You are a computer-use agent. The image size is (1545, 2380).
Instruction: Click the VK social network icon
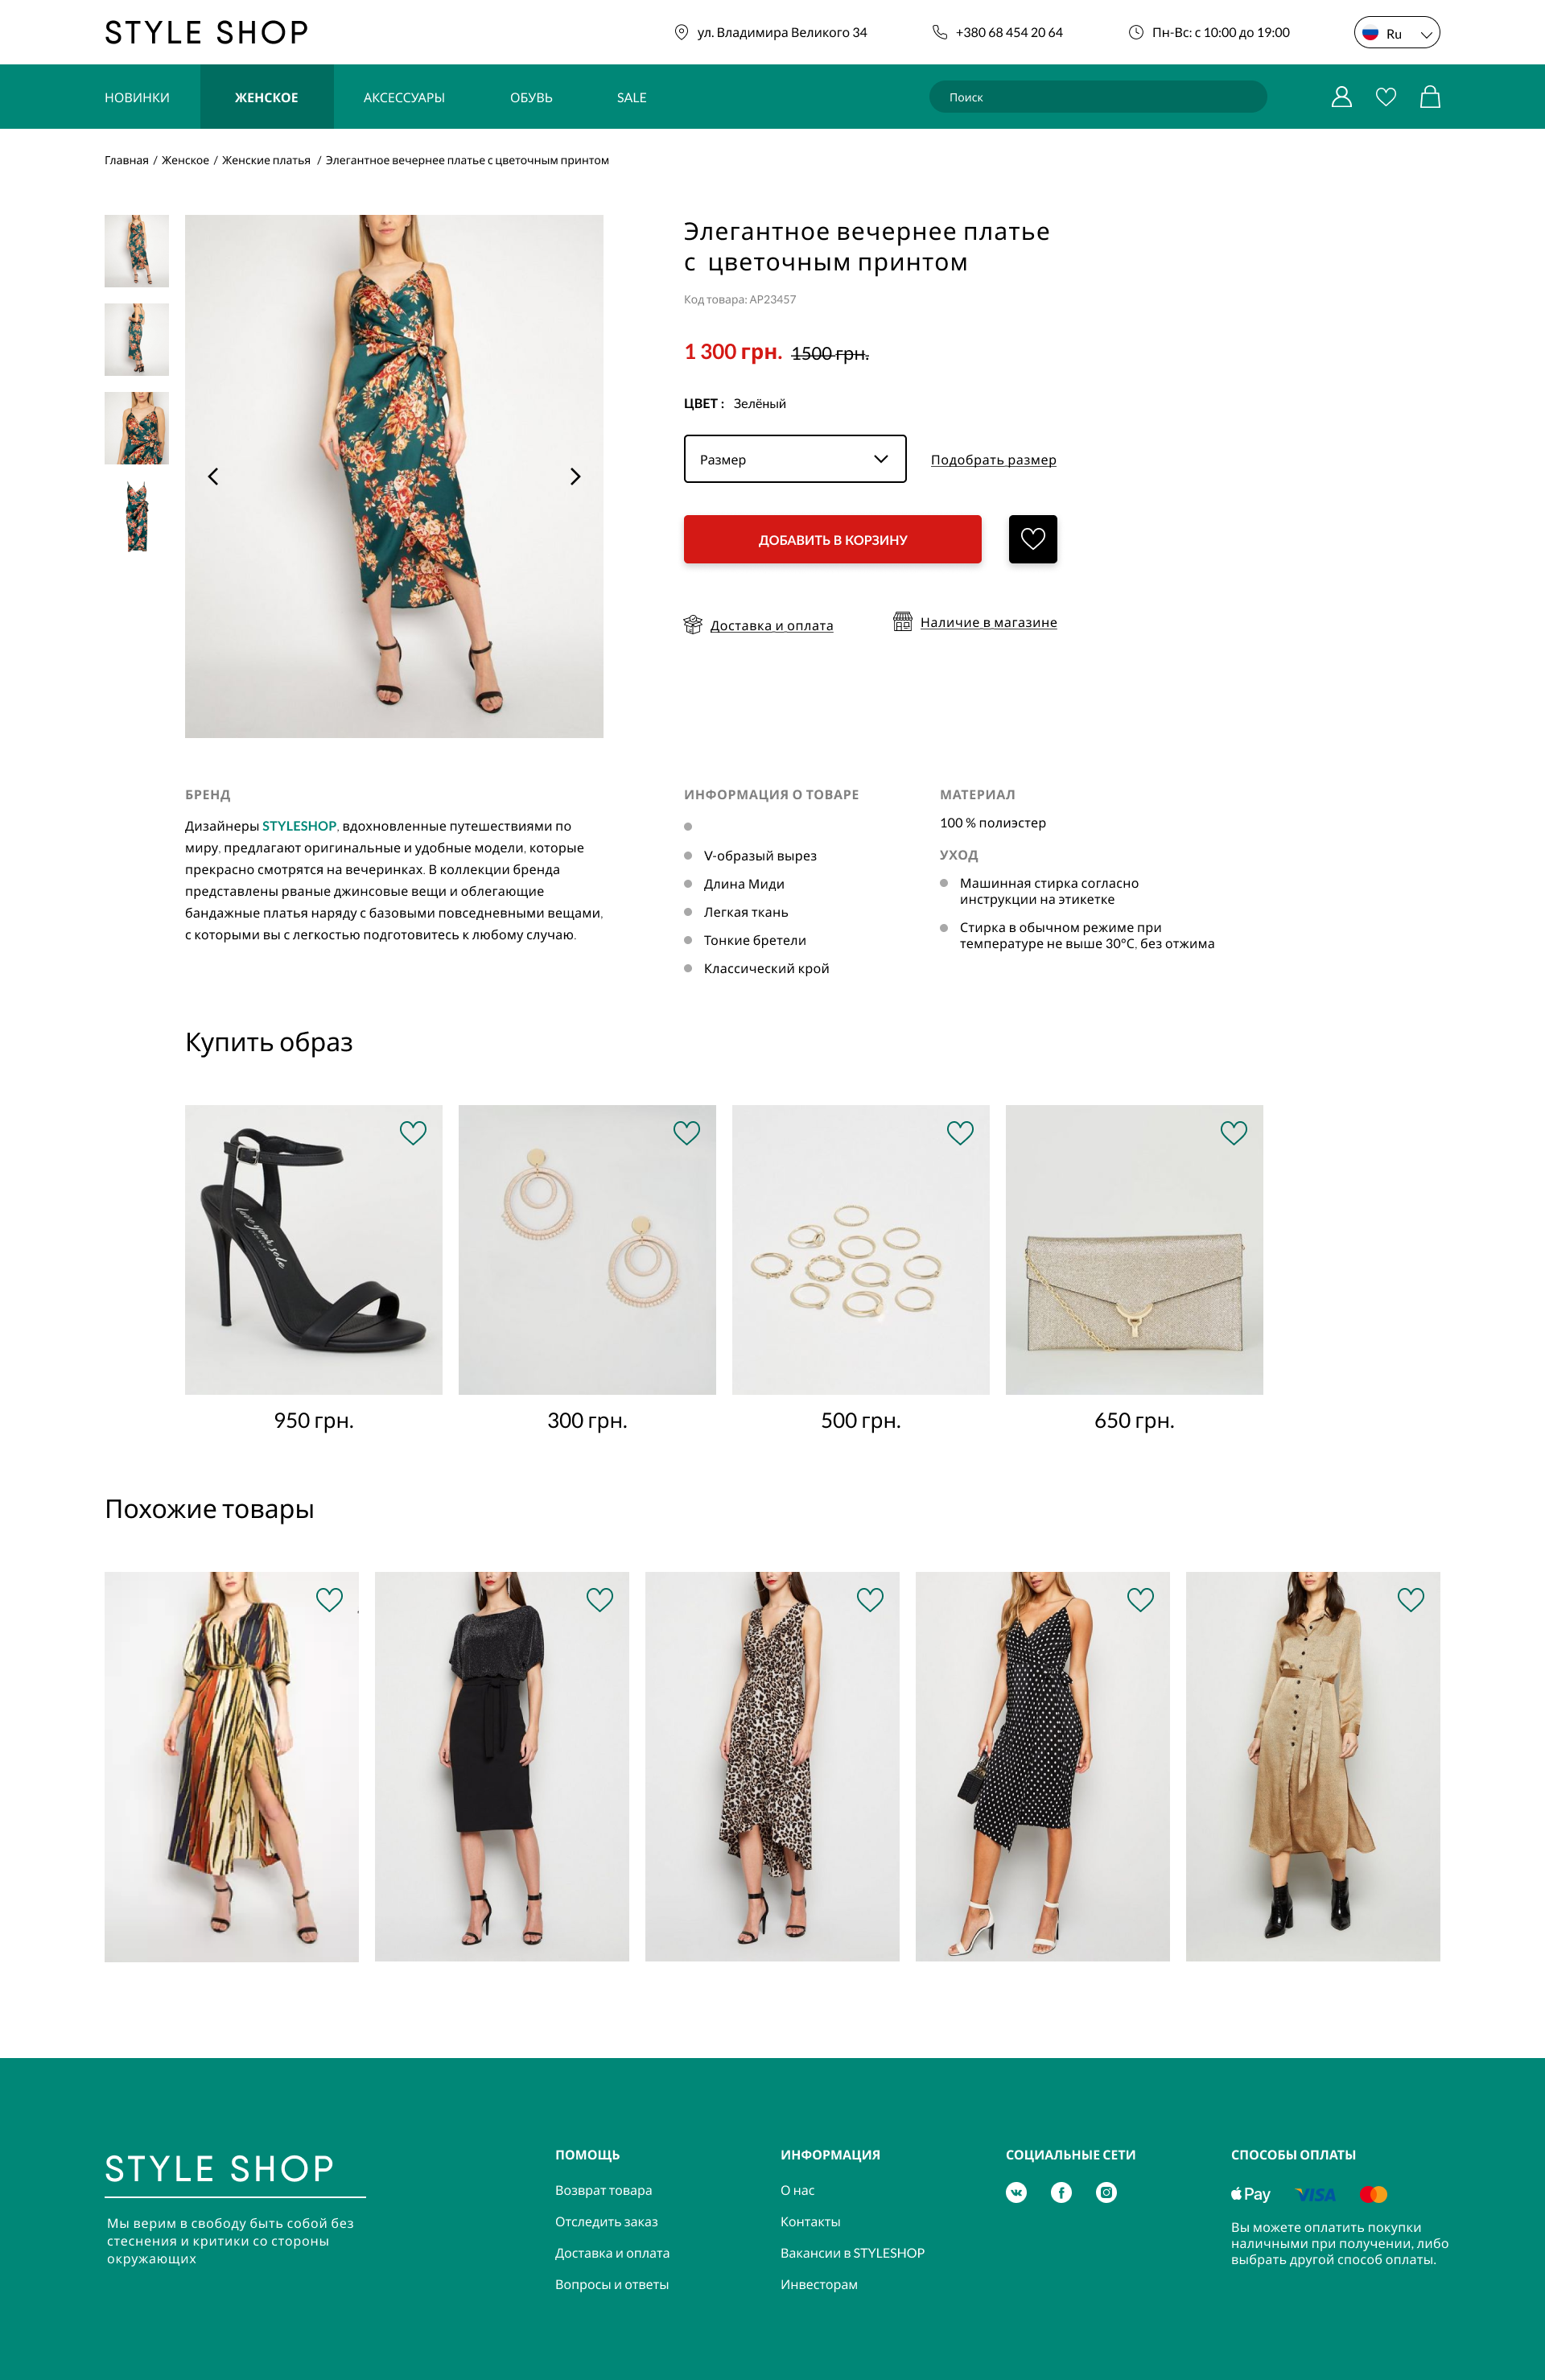point(1016,2192)
